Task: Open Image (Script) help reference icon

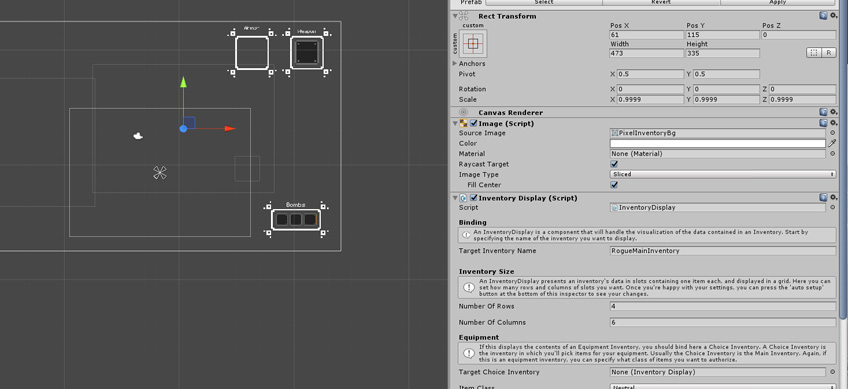Action: point(823,123)
